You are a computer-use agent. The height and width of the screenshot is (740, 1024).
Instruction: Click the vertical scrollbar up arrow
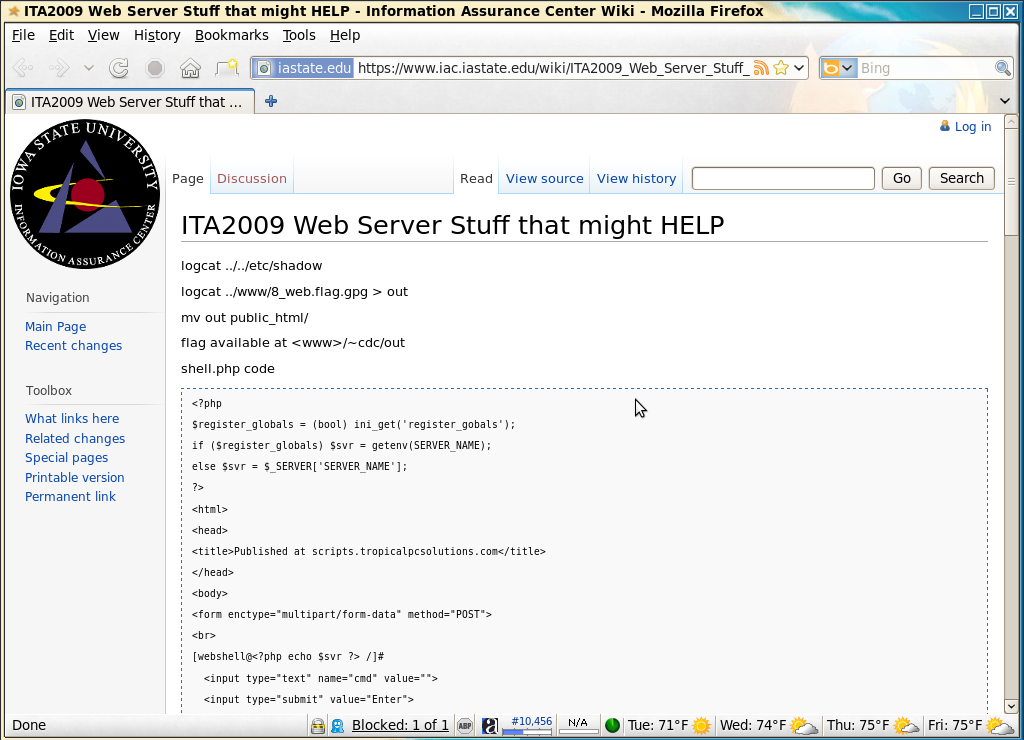click(x=1011, y=121)
